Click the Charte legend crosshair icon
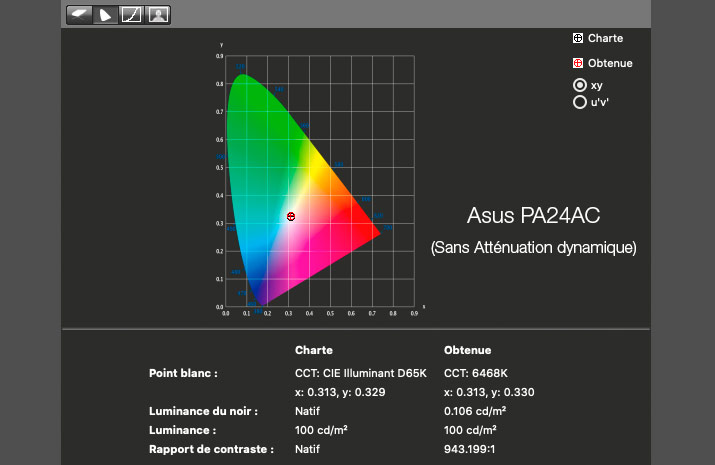 (x=578, y=38)
